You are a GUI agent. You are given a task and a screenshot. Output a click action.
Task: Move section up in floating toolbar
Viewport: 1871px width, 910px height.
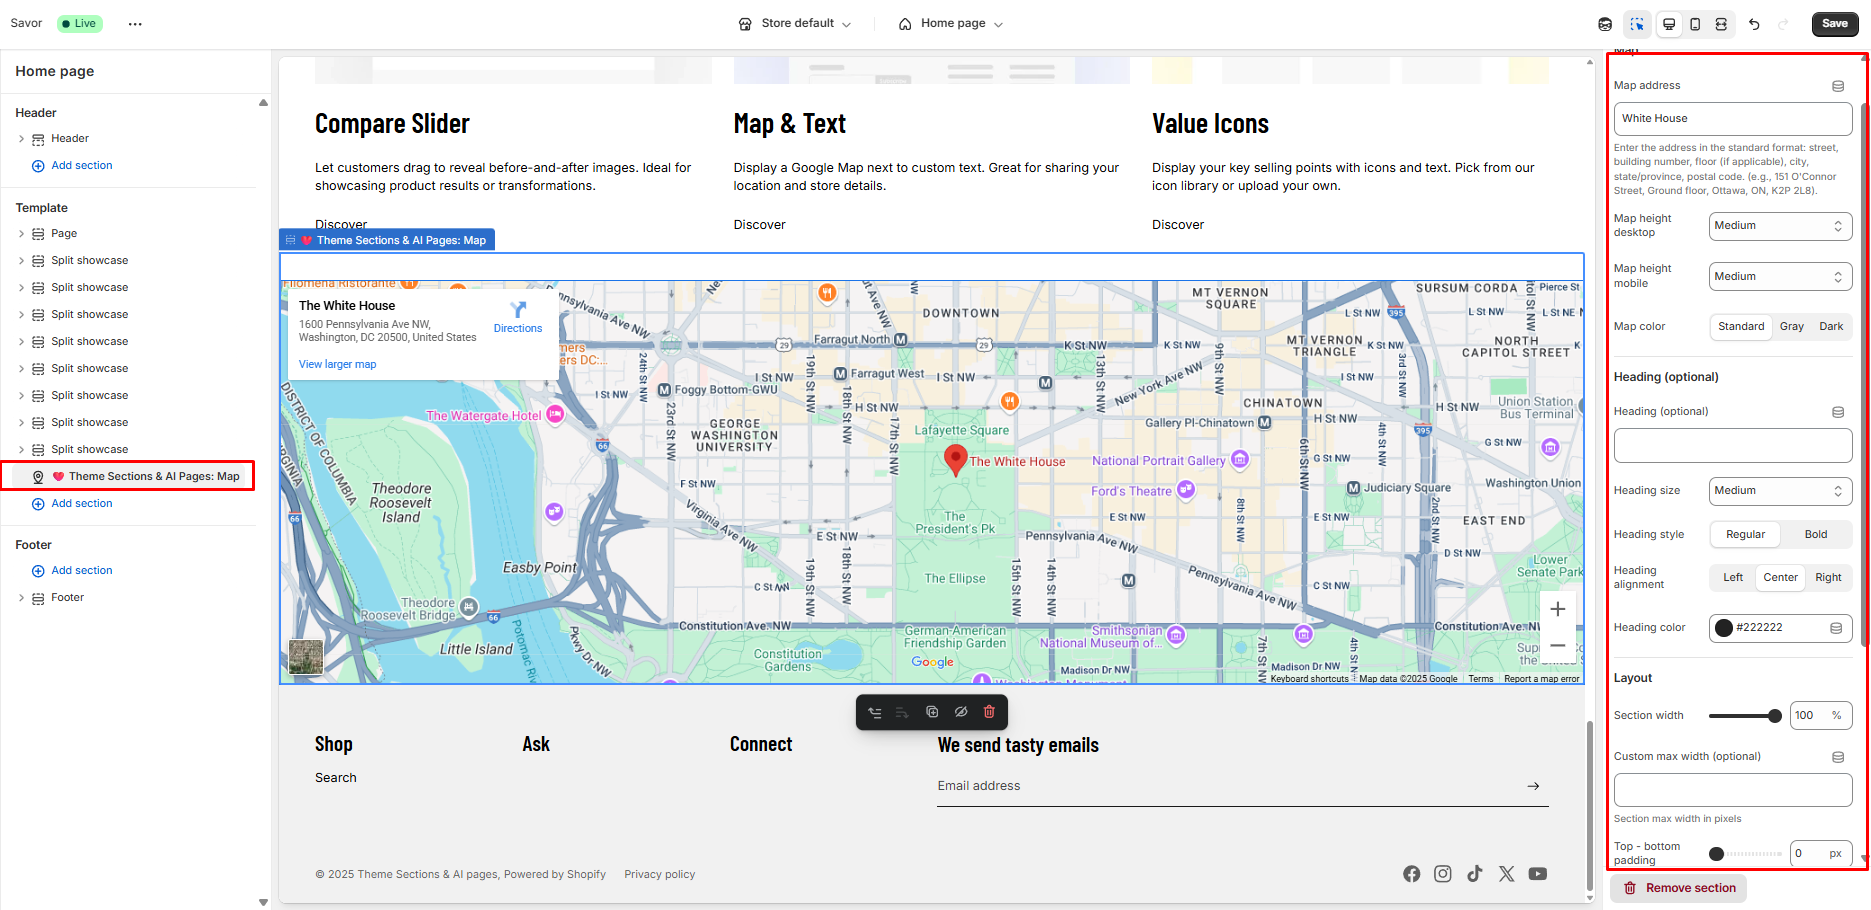pyautogui.click(x=875, y=712)
